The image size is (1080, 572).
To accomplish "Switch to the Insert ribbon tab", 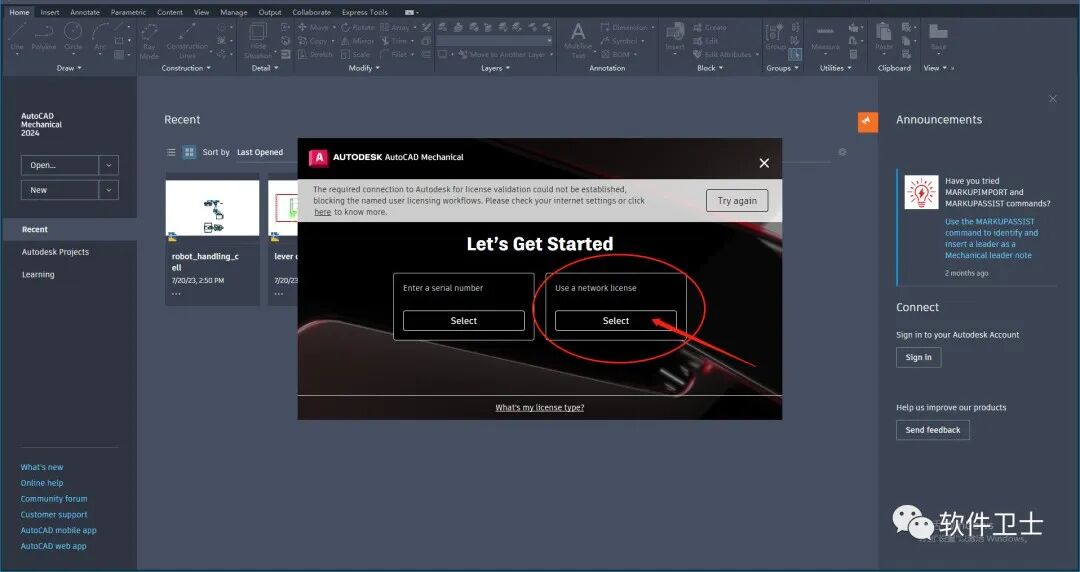I will tap(50, 12).
